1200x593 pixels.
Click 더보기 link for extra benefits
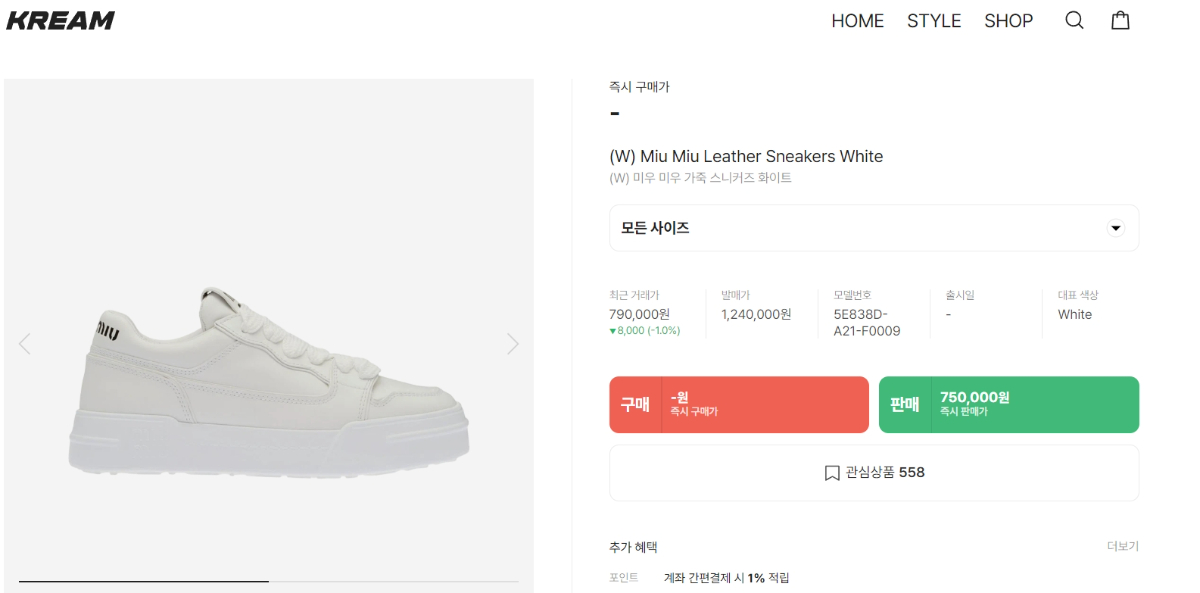[x=1122, y=546]
